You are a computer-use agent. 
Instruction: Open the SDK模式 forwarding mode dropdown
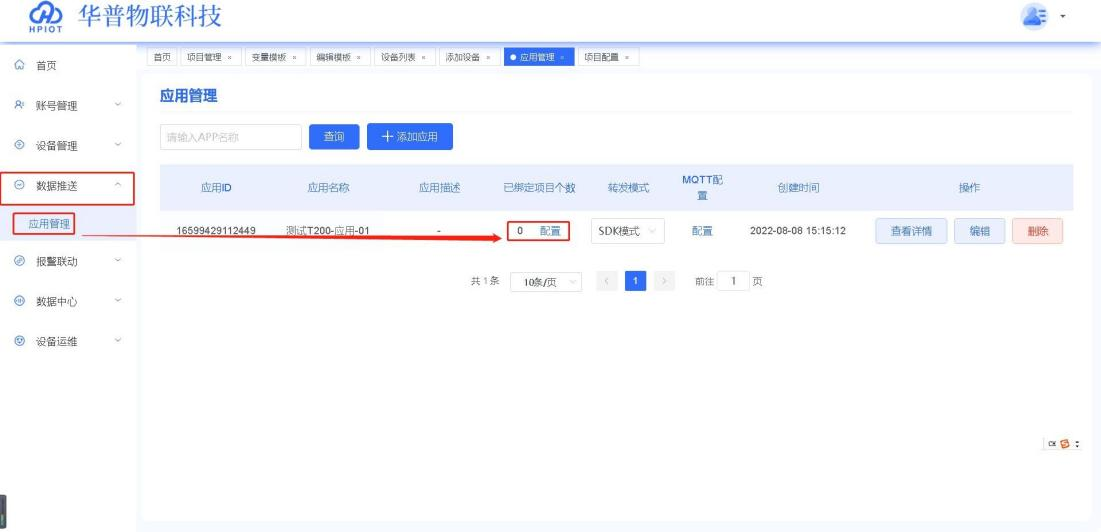pyautogui.click(x=628, y=231)
